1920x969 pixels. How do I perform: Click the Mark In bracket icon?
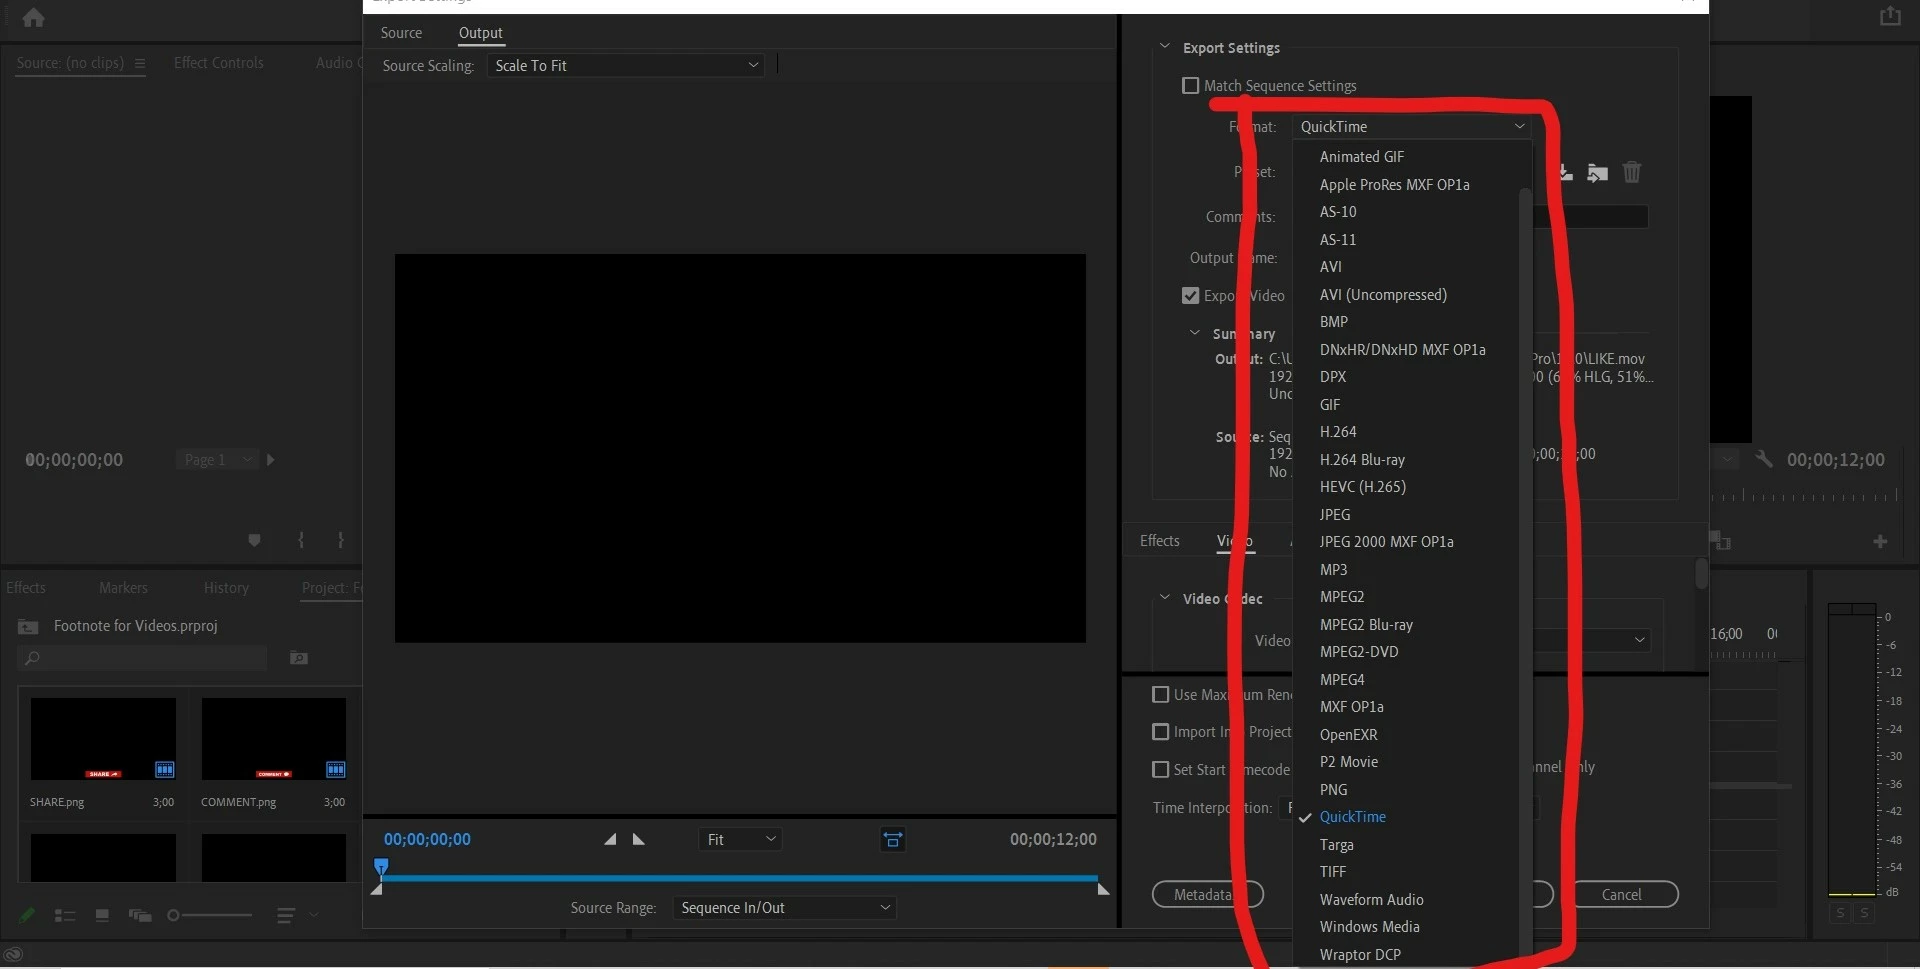(301, 540)
